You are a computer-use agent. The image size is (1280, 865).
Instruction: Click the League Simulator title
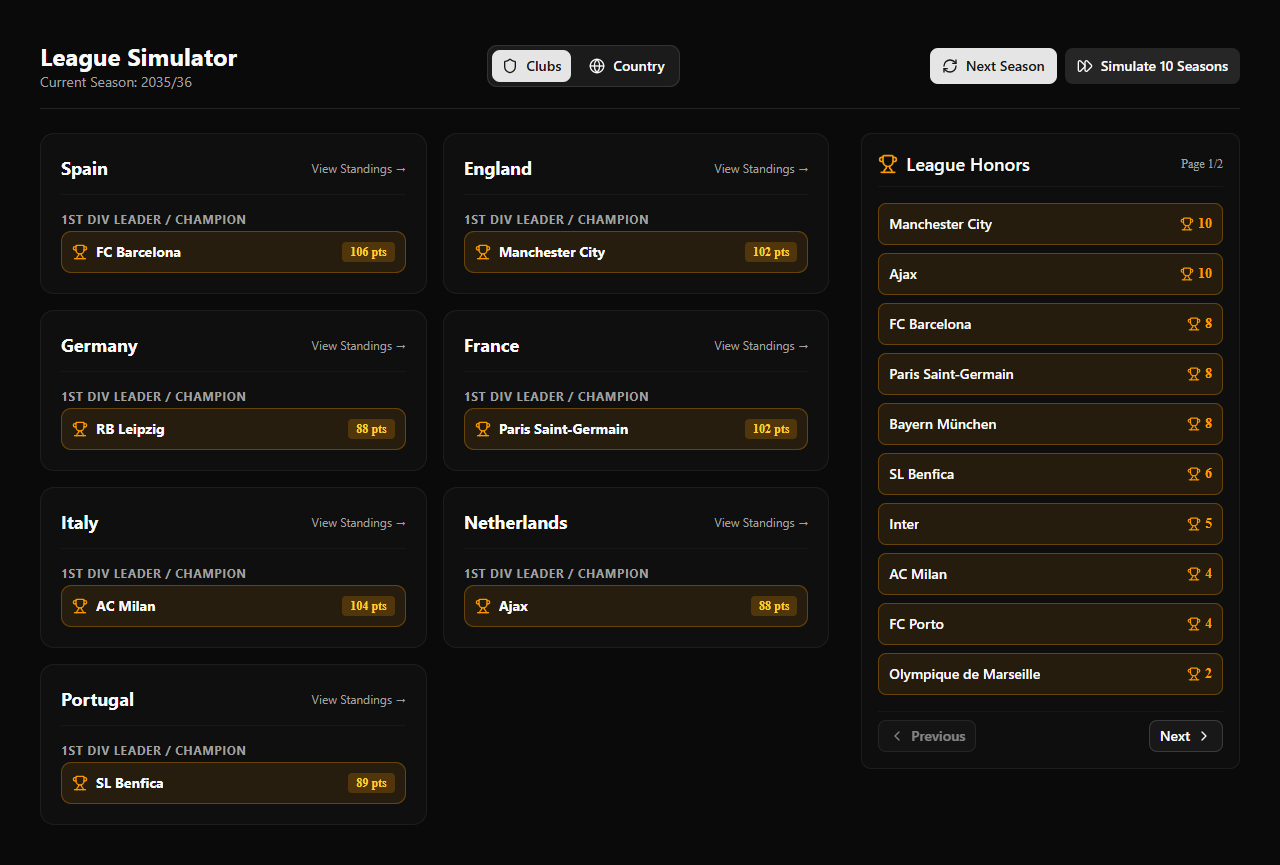pos(139,57)
